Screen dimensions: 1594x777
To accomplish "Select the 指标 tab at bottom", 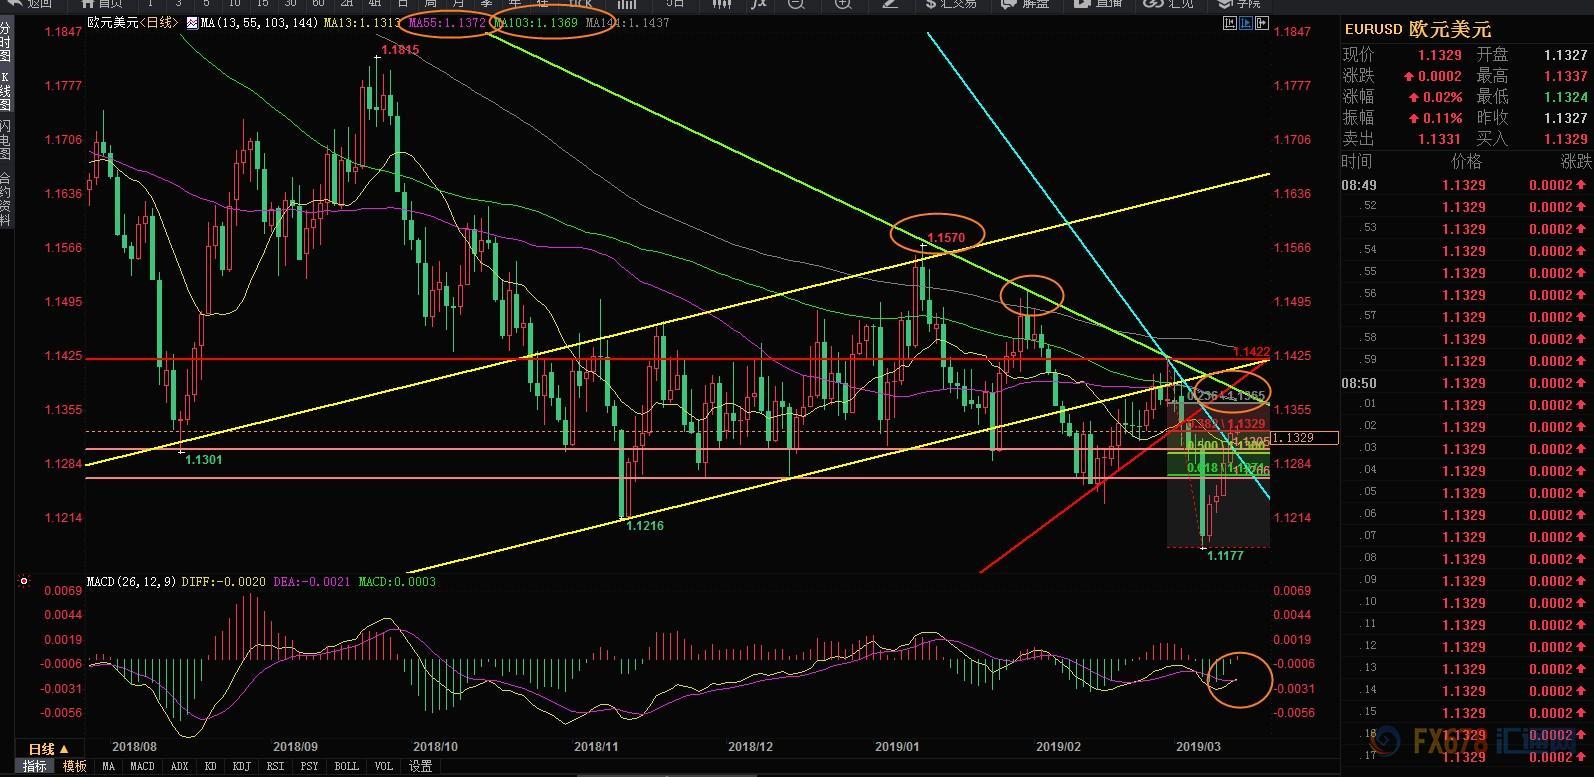I will tap(34, 766).
